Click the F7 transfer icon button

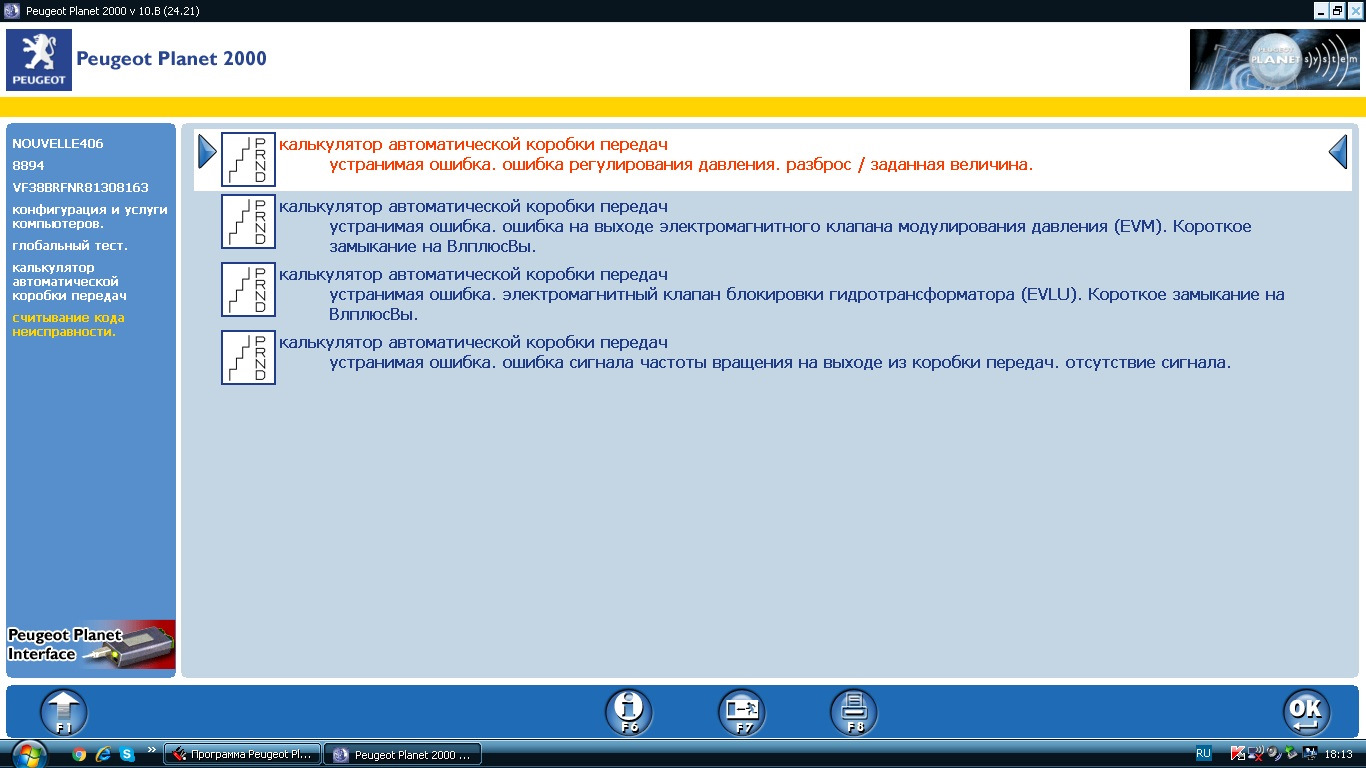[742, 714]
